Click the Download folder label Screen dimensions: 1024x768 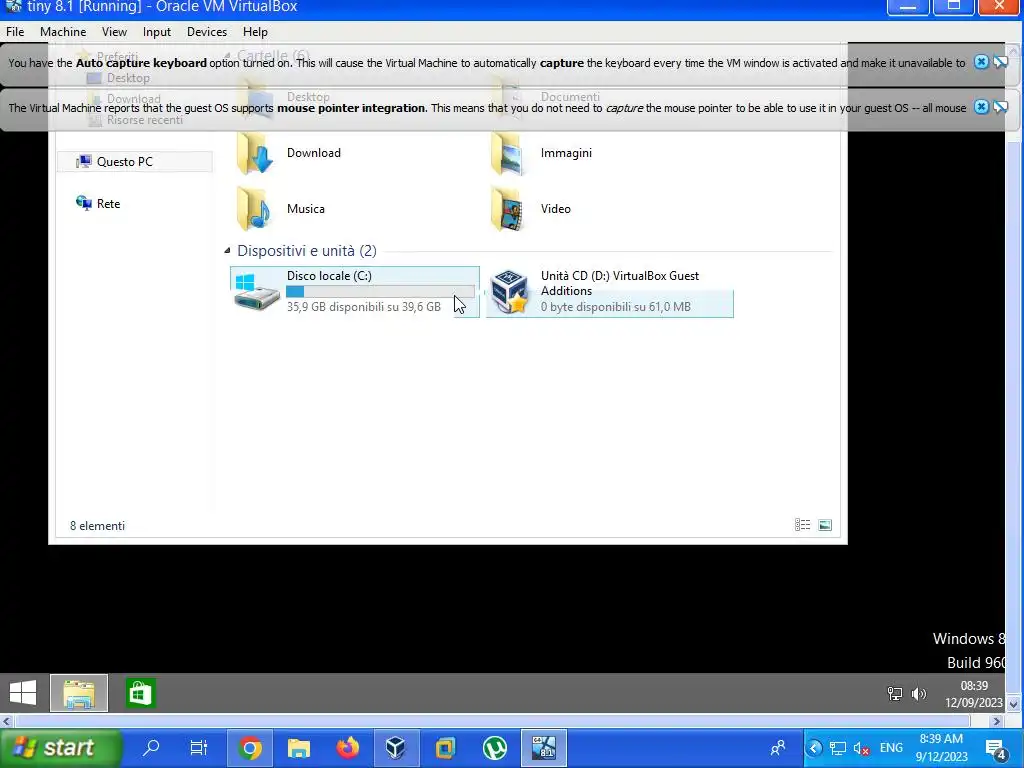313,153
